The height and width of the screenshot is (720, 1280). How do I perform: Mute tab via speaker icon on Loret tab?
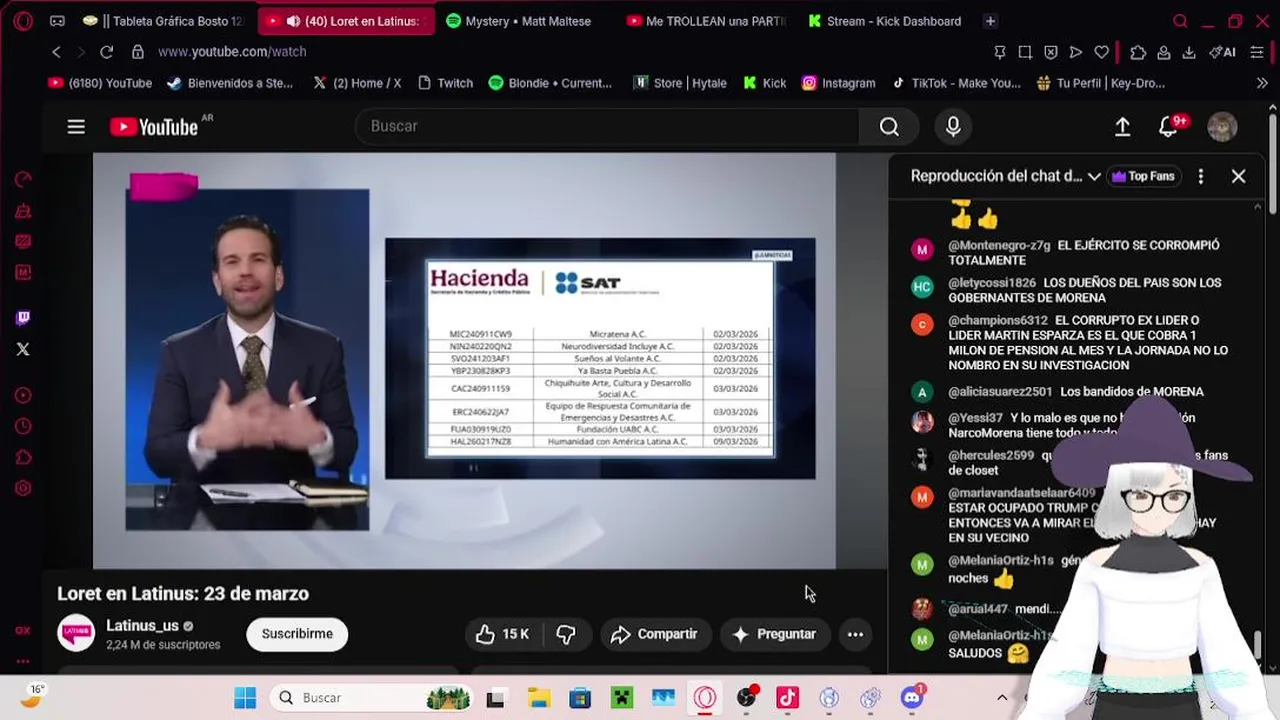(293, 21)
